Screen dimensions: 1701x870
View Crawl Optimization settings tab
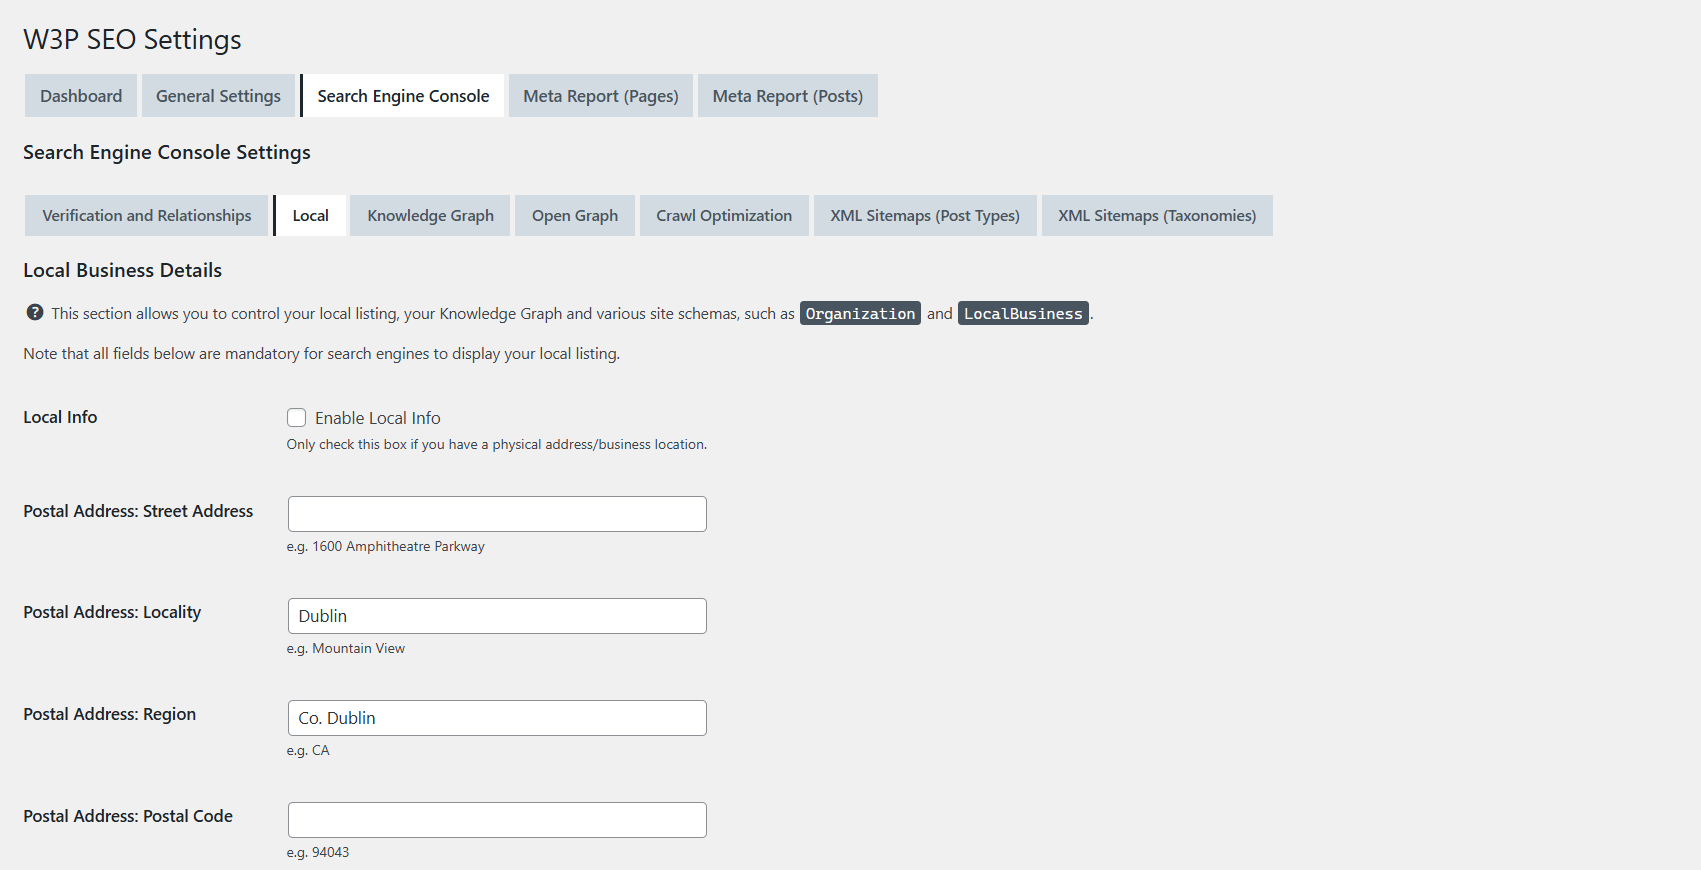(x=724, y=216)
